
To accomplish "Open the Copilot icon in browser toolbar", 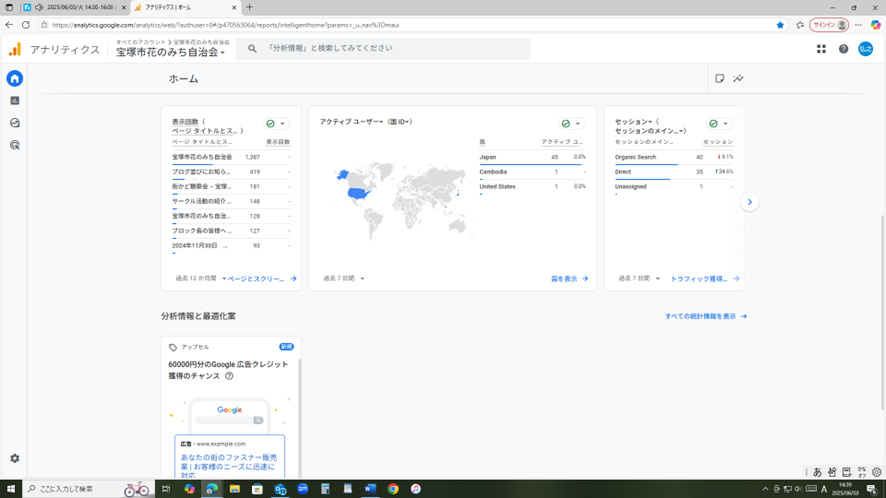I will [x=875, y=25].
